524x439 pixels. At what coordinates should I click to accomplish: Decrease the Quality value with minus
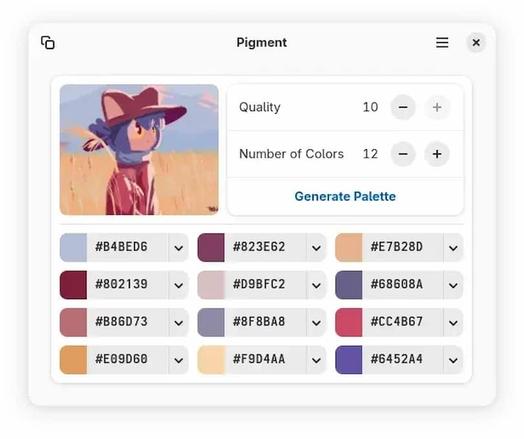click(x=403, y=107)
